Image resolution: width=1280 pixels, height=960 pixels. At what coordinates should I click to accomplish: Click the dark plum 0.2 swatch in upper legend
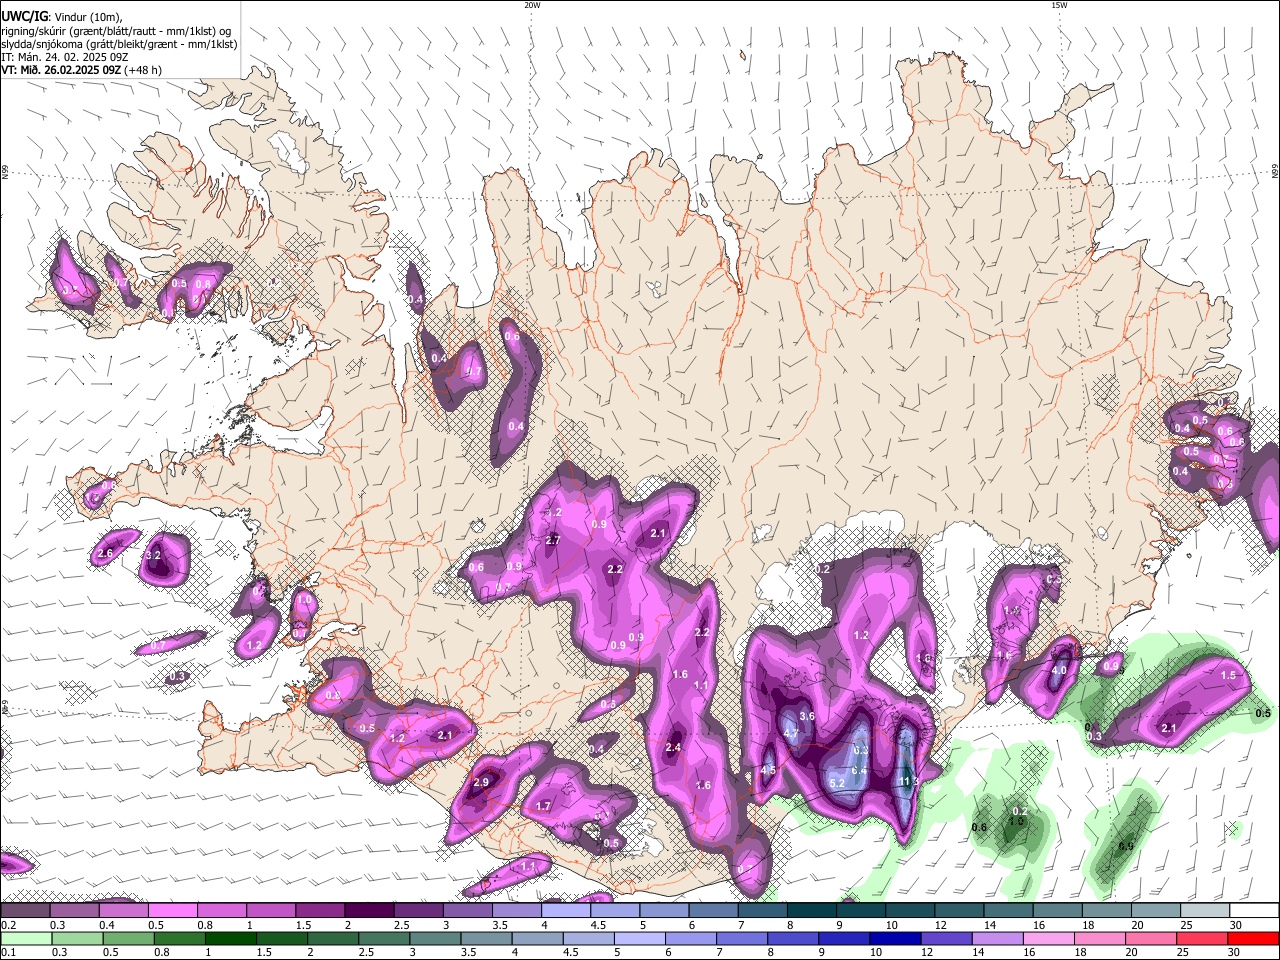pos(25,910)
